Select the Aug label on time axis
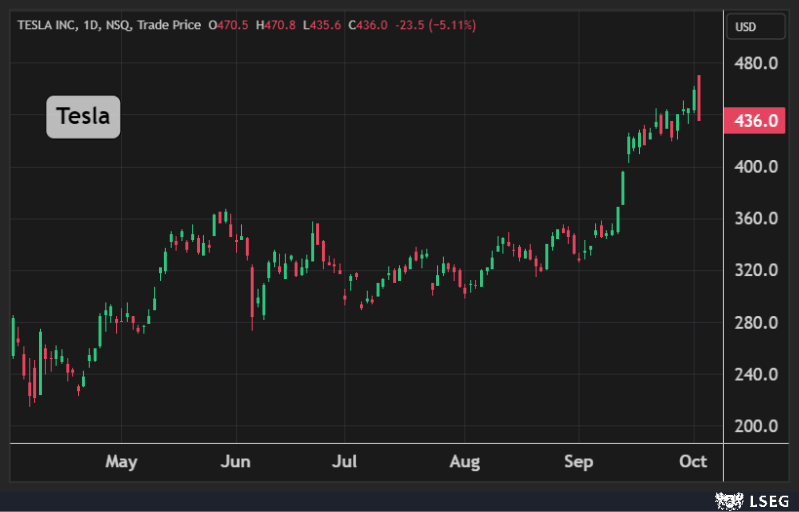Viewport: 799px width, 512px height. click(465, 462)
